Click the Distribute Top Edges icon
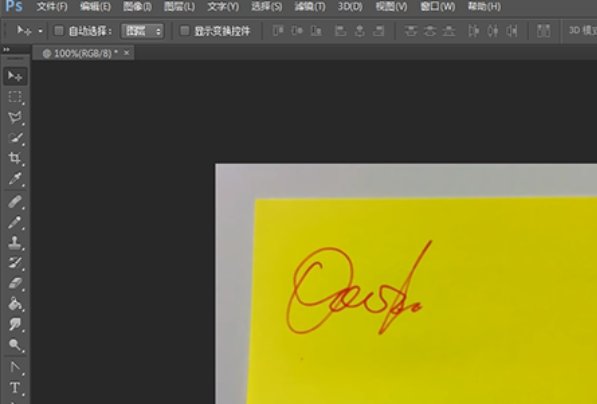The width and height of the screenshot is (597, 404). (x=410, y=31)
